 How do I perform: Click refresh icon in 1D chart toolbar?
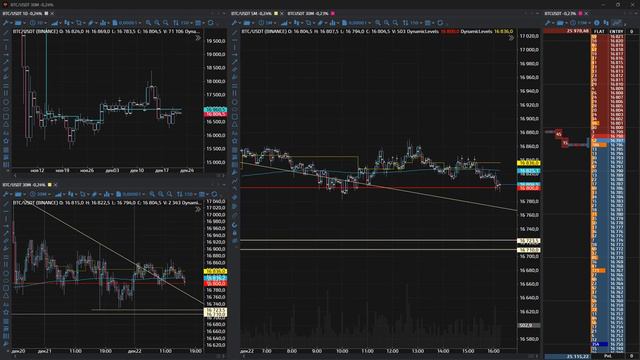tap(211, 23)
